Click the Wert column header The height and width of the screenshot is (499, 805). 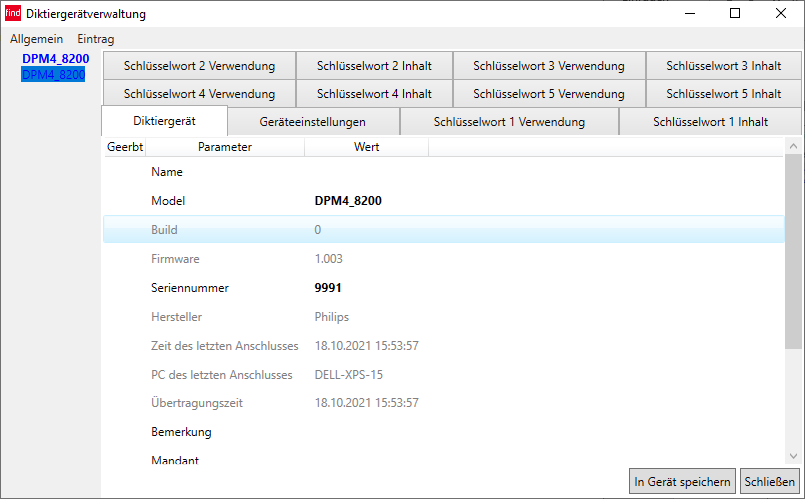point(367,147)
